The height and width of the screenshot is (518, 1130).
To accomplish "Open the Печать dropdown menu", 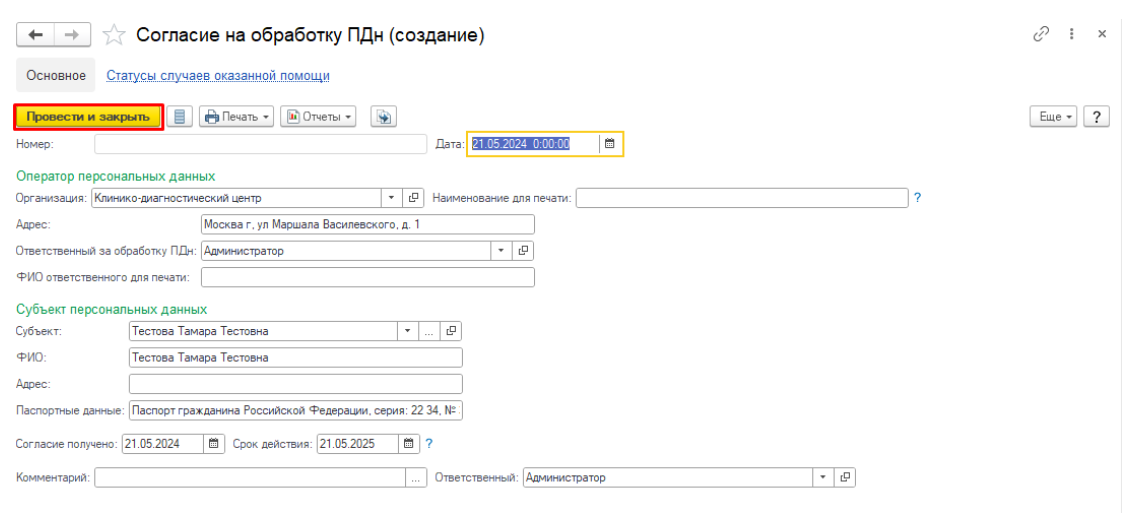I will (x=237, y=117).
